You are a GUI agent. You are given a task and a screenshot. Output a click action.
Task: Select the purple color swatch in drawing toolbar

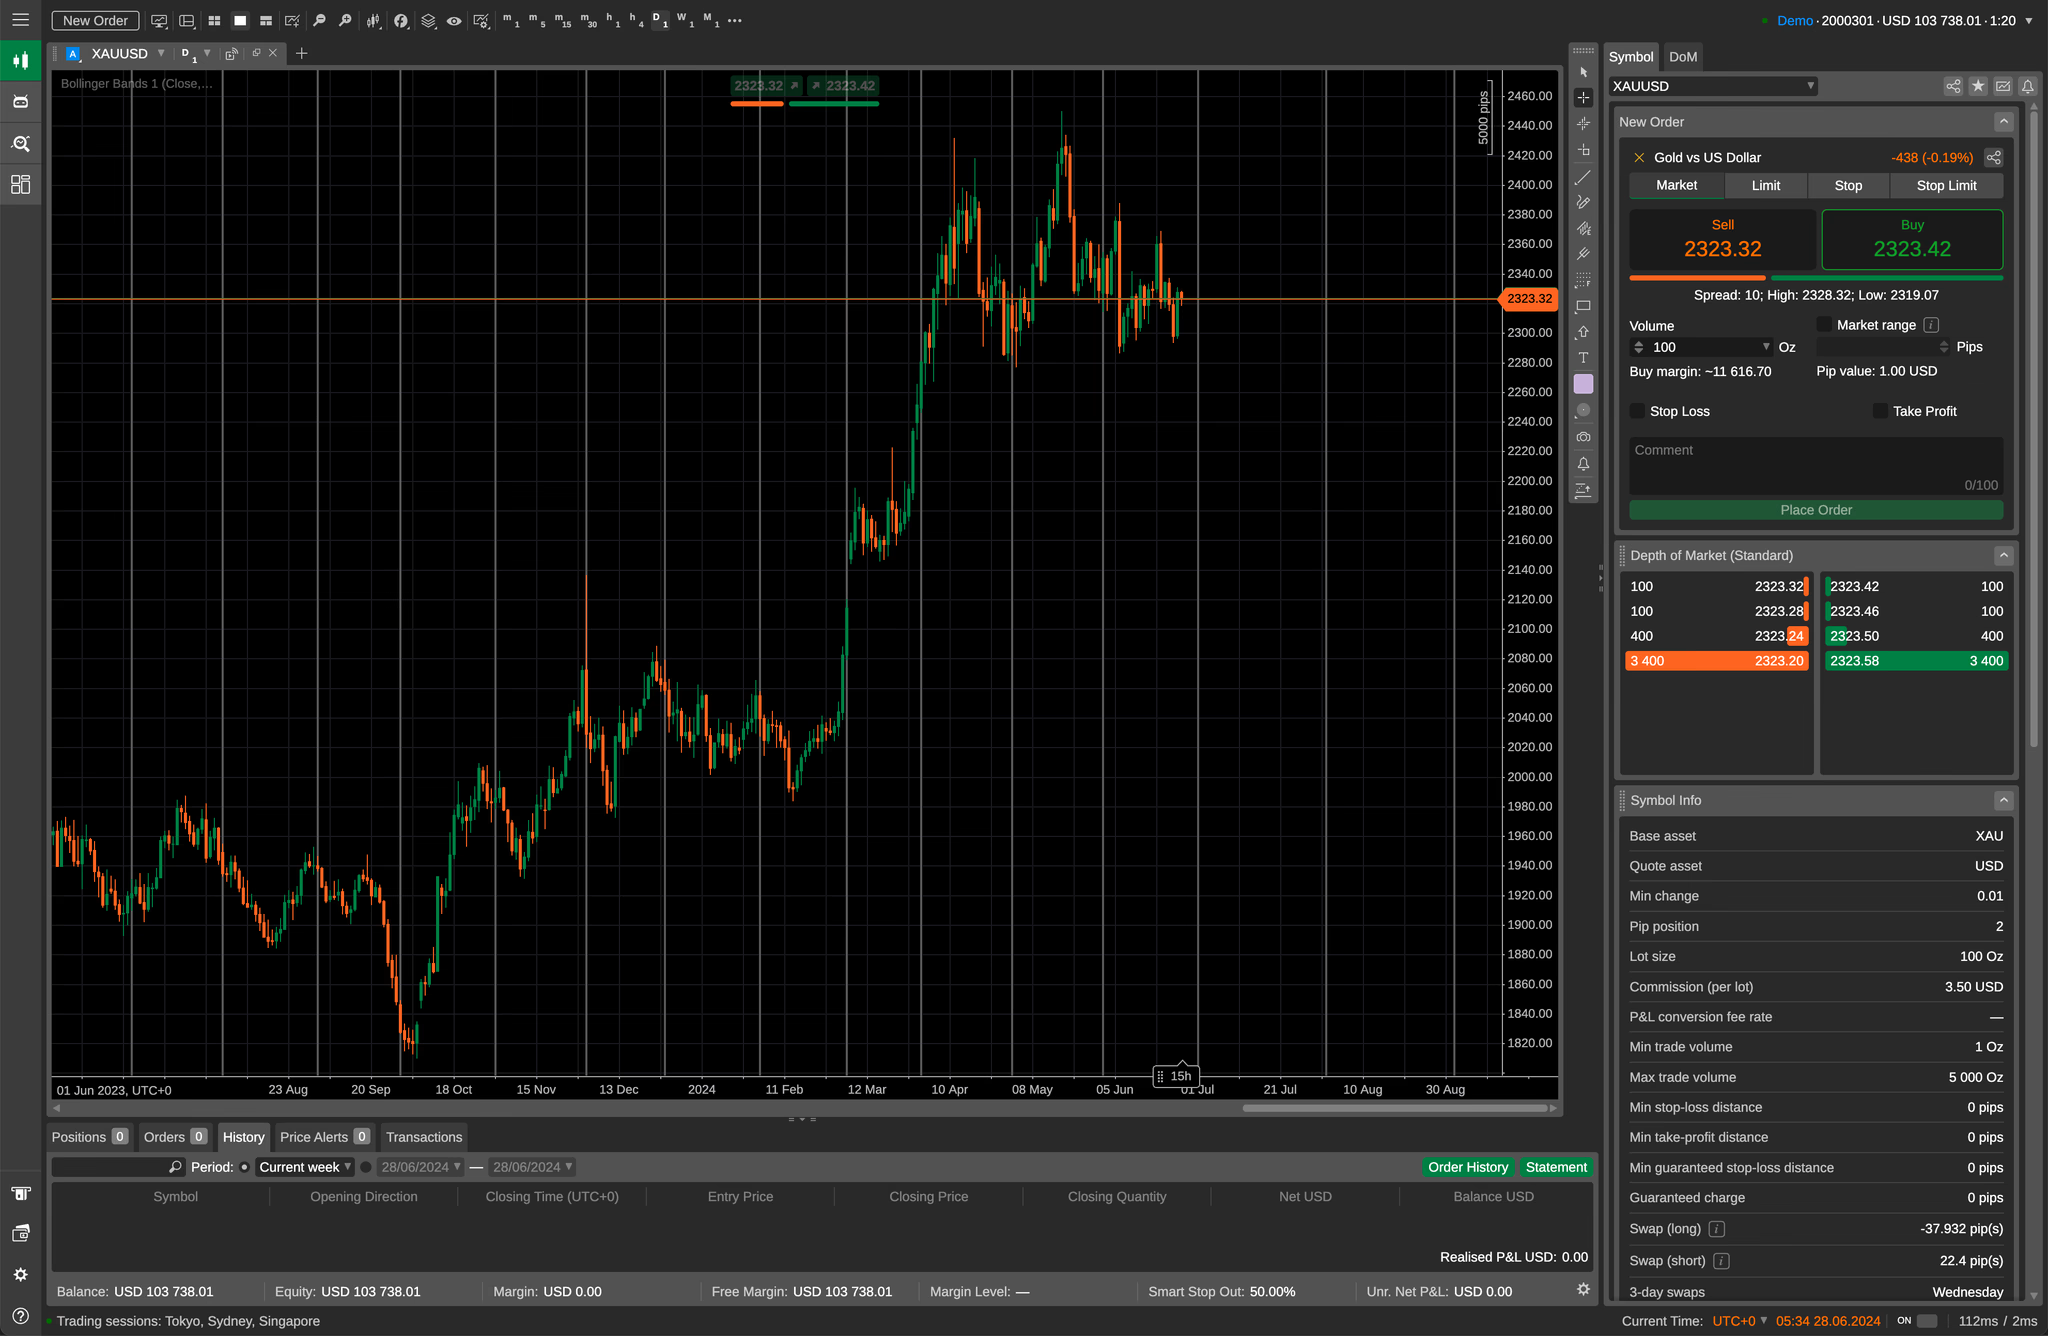coord(1584,383)
